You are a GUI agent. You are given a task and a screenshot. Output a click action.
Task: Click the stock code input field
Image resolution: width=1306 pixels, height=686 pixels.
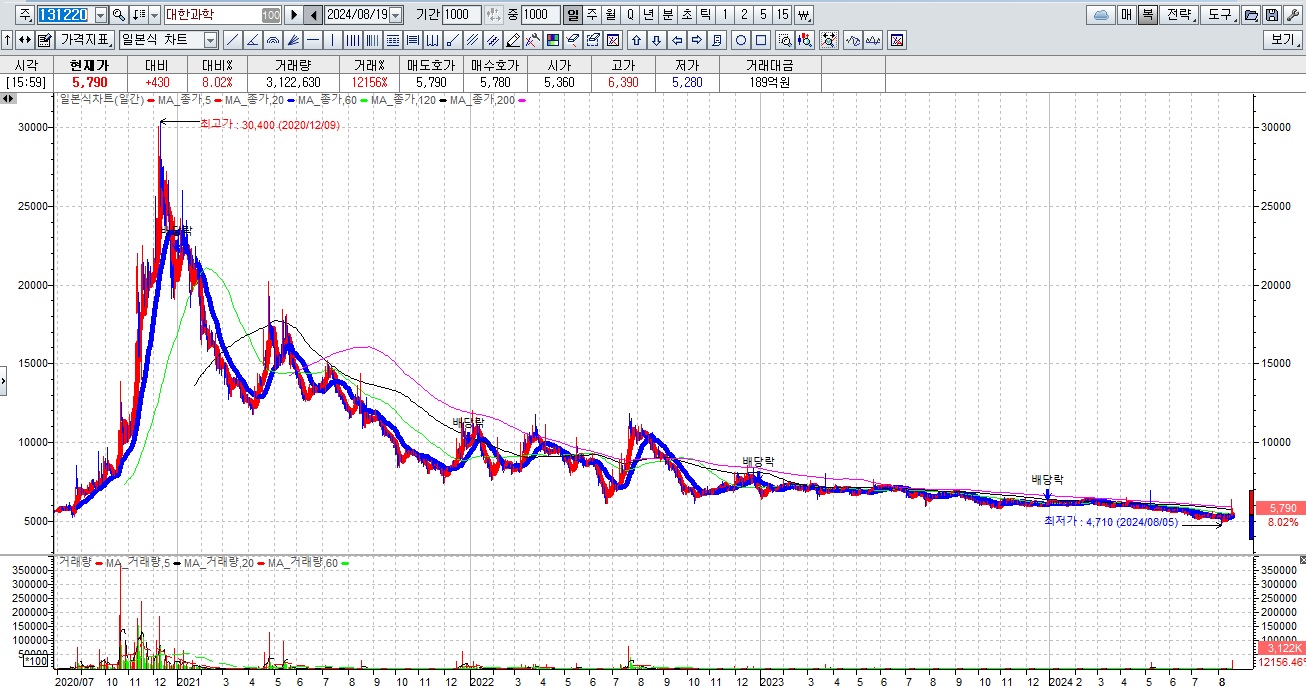65,15
